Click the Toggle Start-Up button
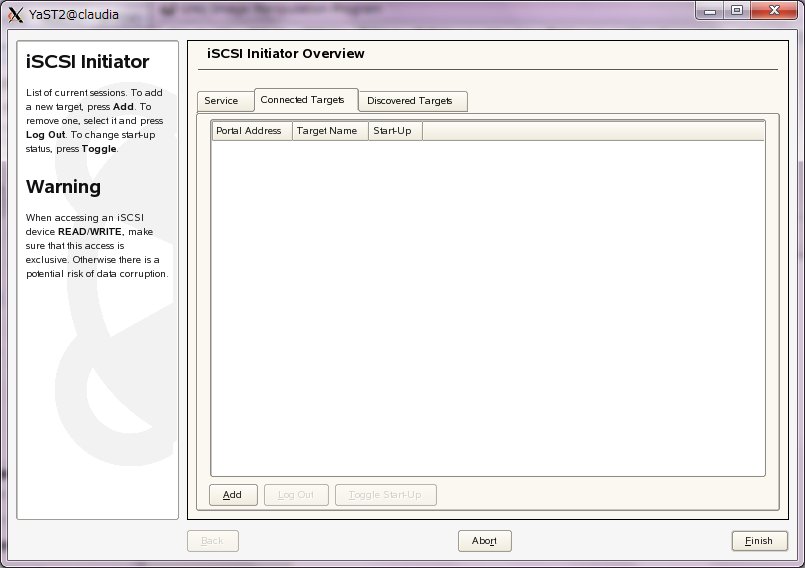Screen dimensions: 805x568 (x=386, y=495)
